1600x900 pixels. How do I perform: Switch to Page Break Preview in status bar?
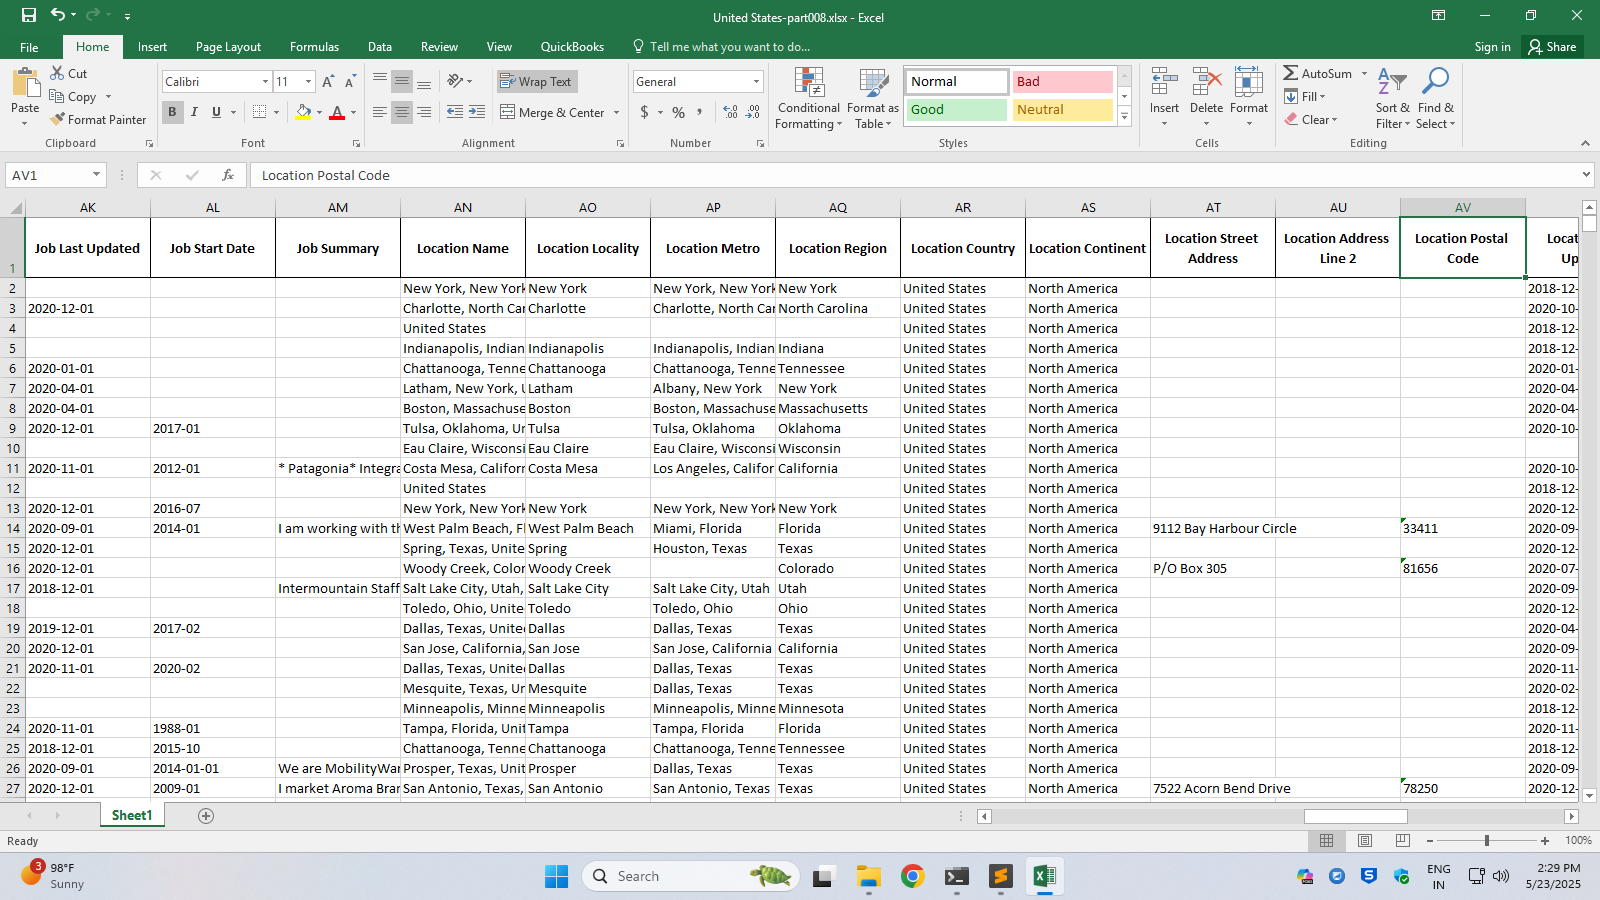(x=1403, y=841)
